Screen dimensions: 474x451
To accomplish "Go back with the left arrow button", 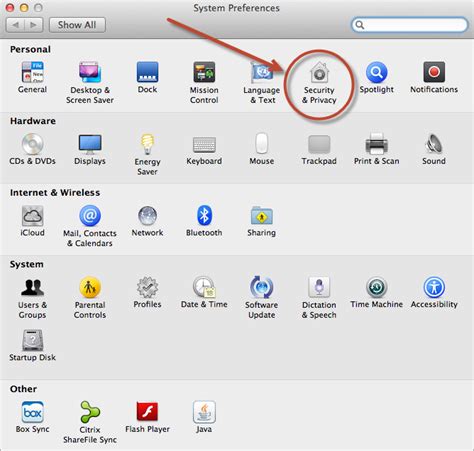I will (15, 25).
